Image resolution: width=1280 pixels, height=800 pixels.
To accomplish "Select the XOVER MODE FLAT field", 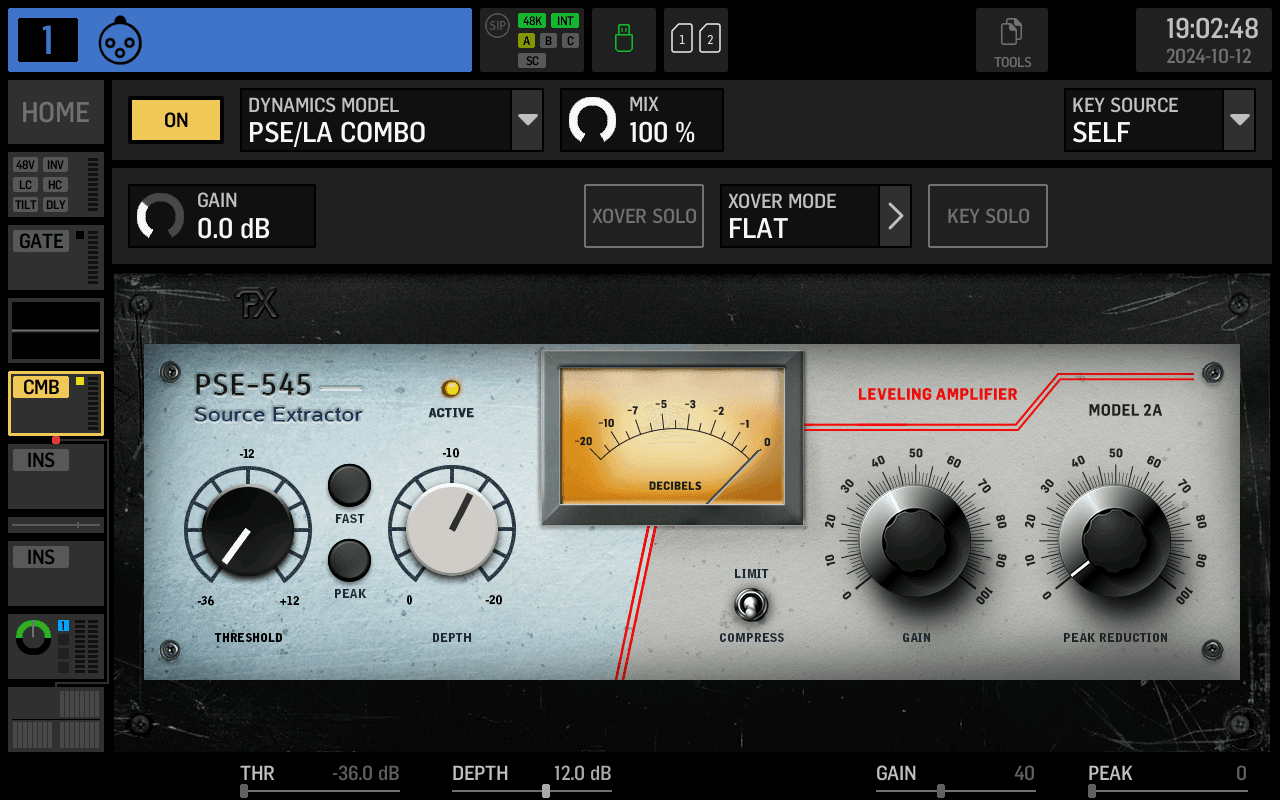I will (800, 216).
